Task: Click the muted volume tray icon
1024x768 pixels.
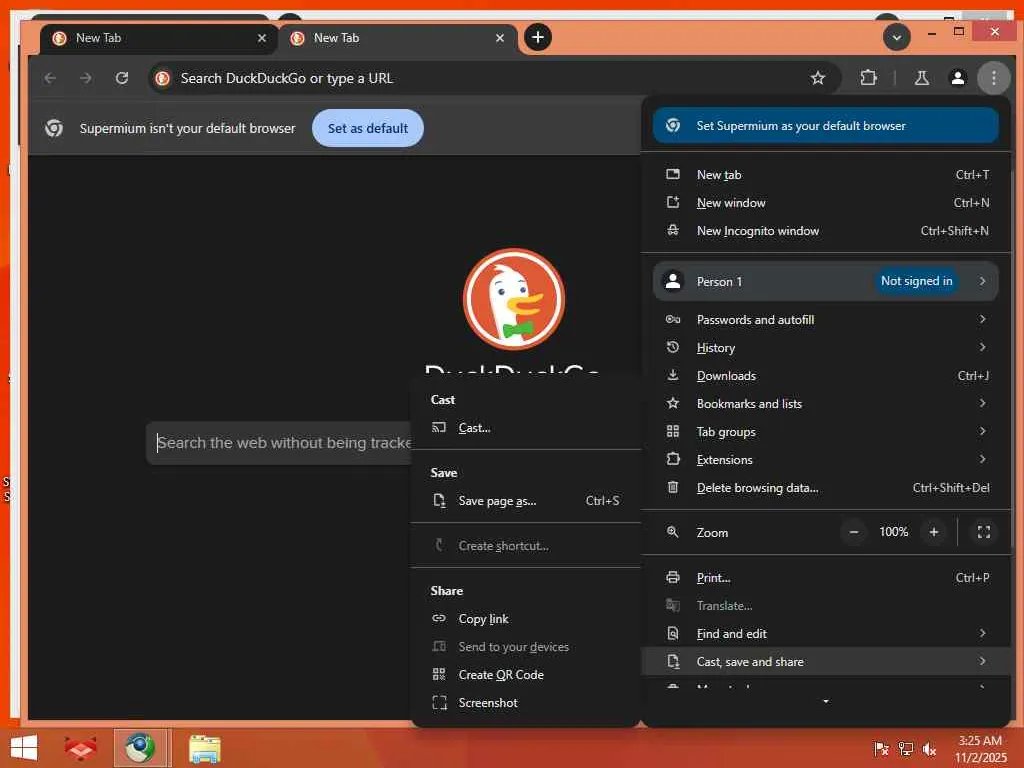Action: coord(929,749)
